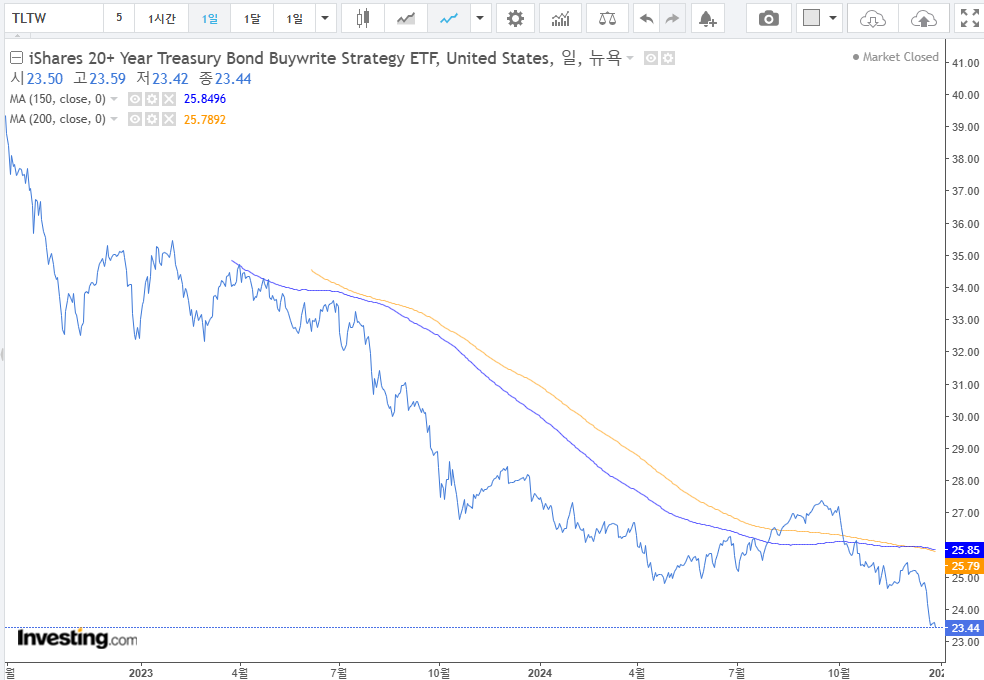This screenshot has height=680, width=984.
Task: Remove the MA 150 indicator
Action: coord(169,99)
